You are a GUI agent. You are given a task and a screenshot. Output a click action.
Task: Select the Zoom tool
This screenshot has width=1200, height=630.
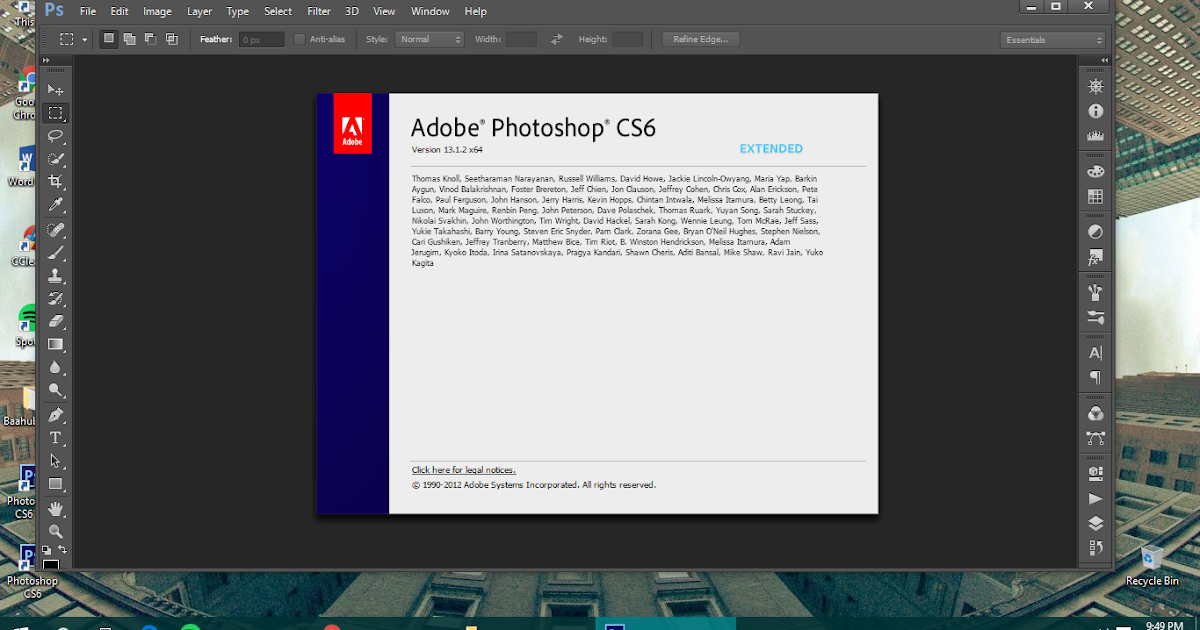[x=56, y=532]
